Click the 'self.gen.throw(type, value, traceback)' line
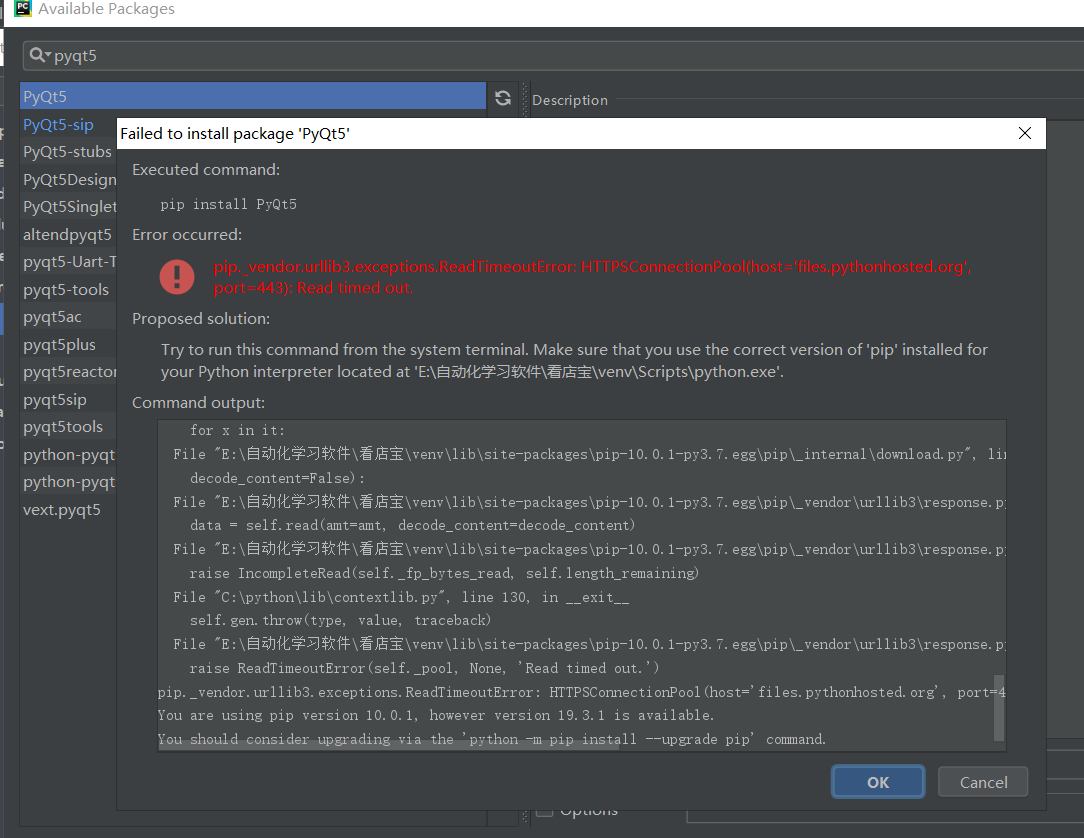The image size is (1084, 838). point(340,620)
